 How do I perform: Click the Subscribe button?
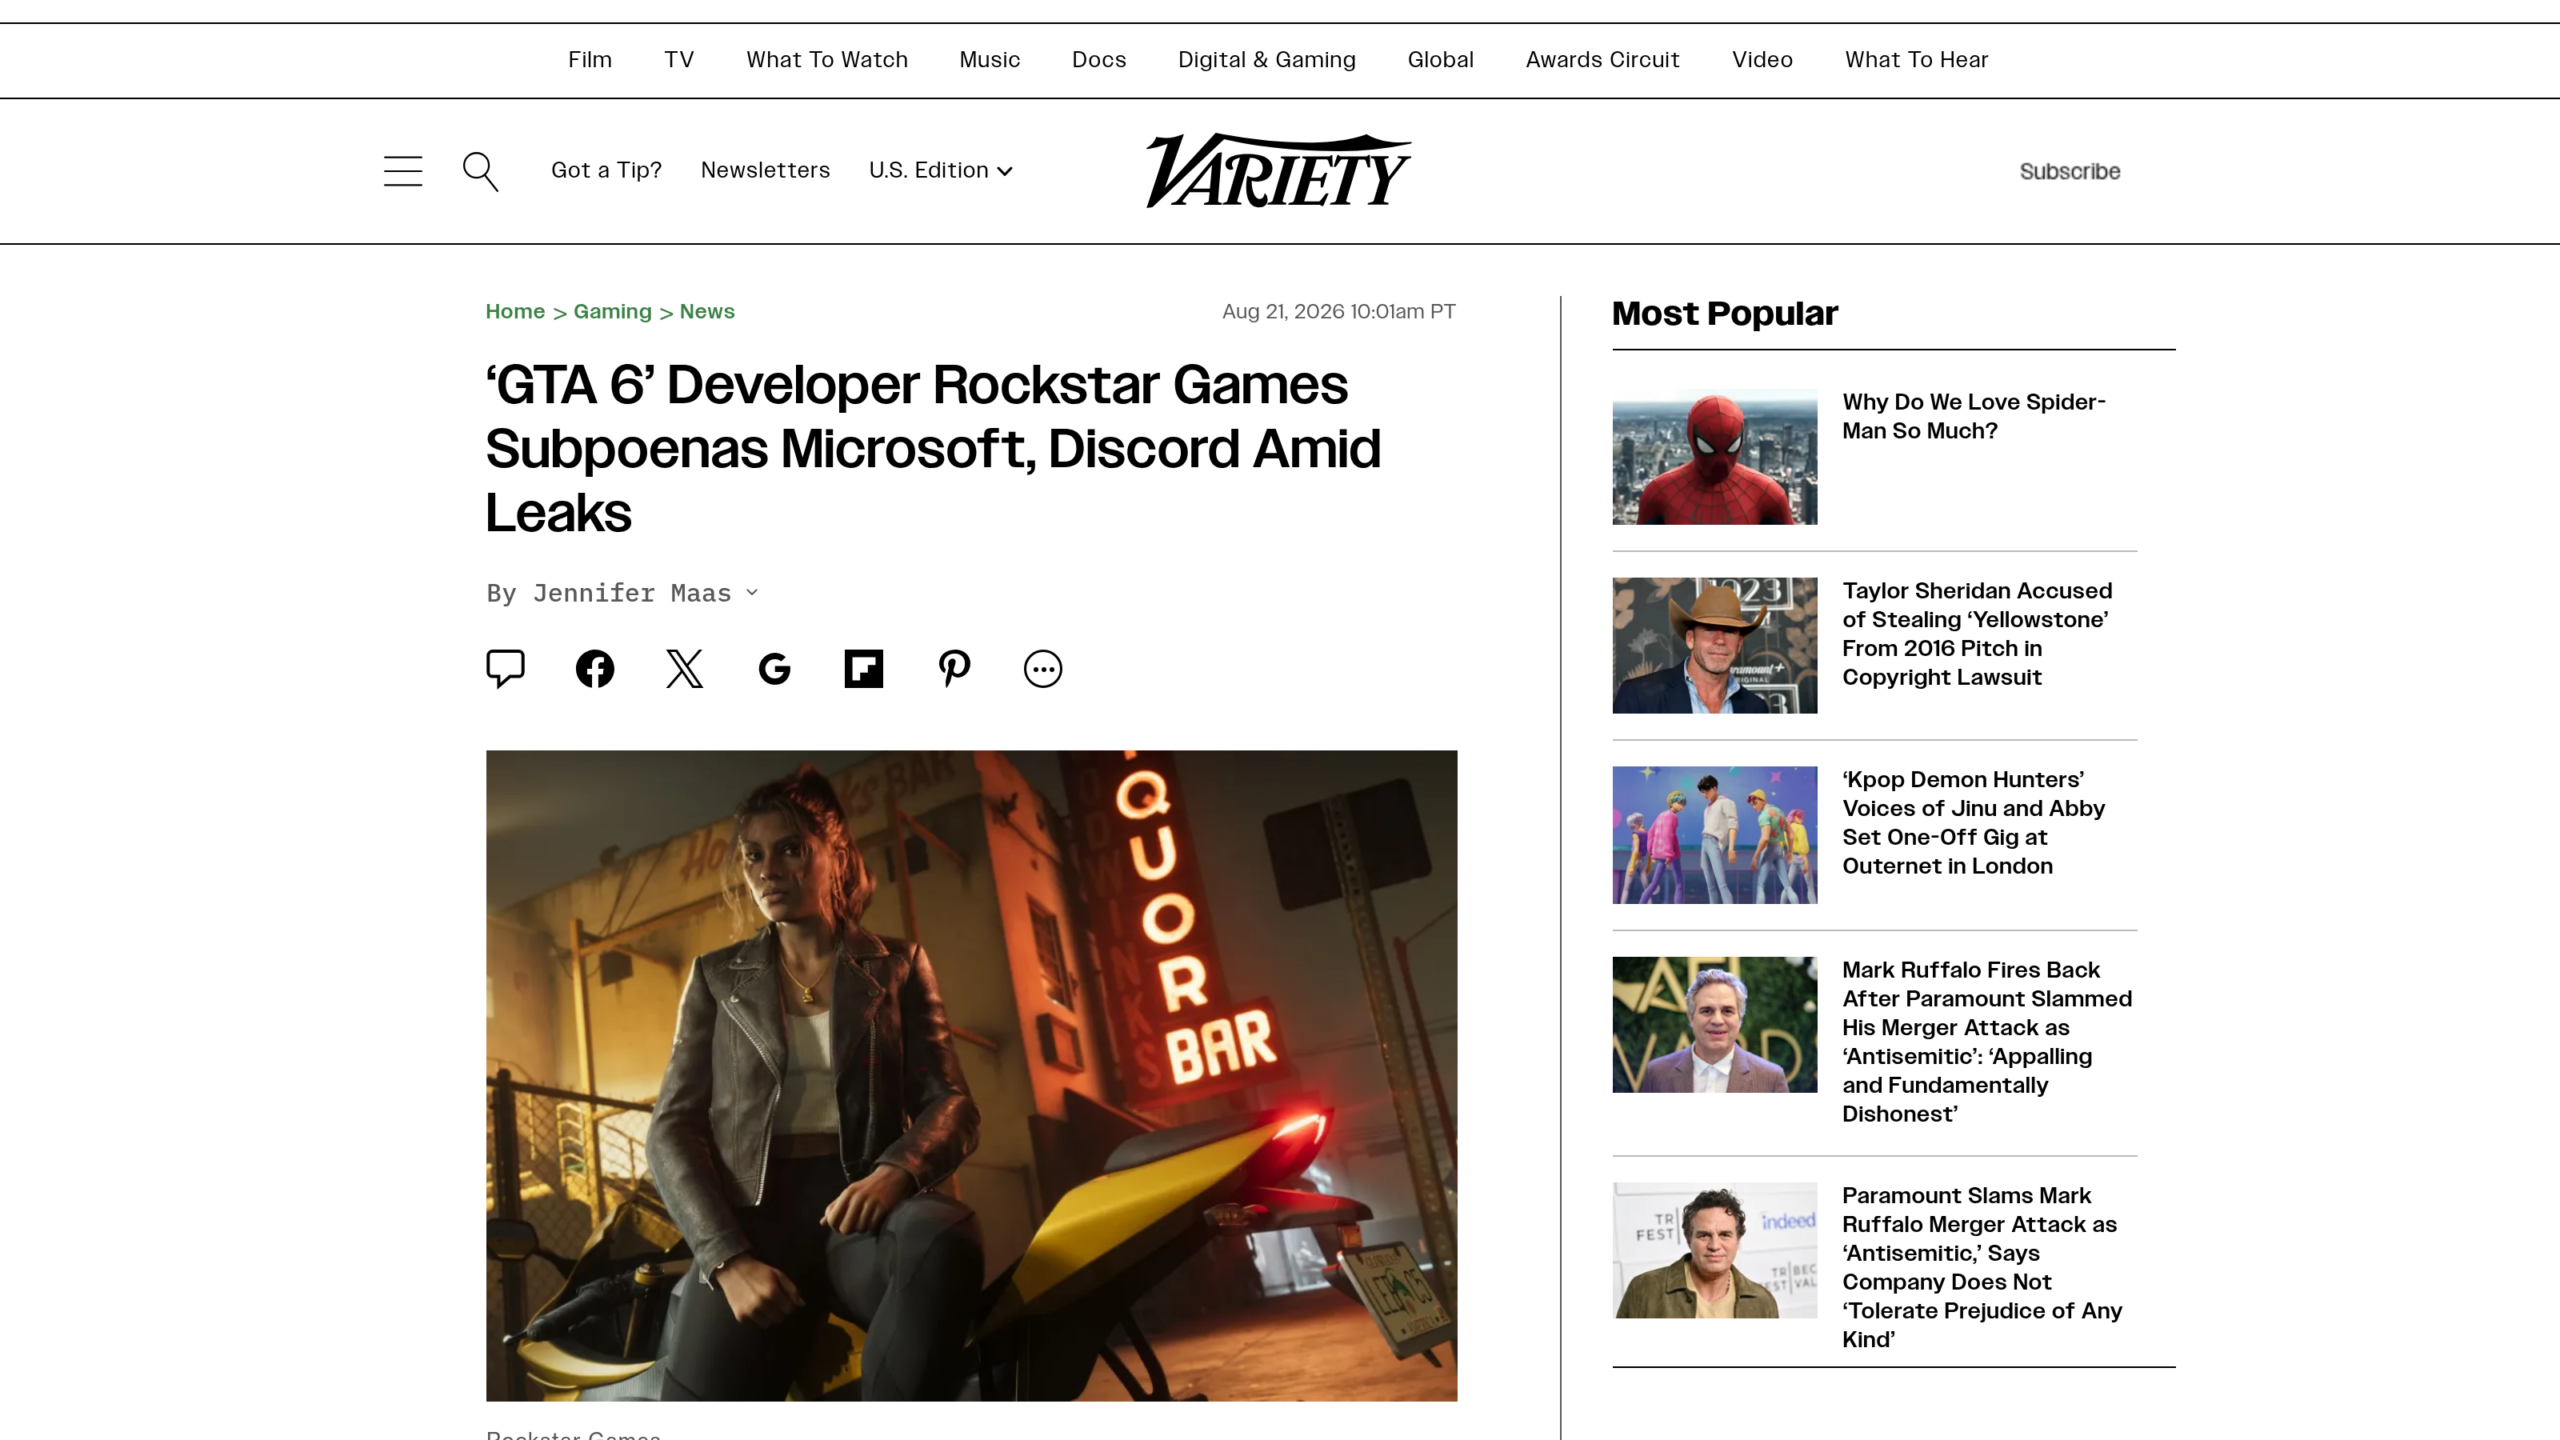click(2070, 171)
